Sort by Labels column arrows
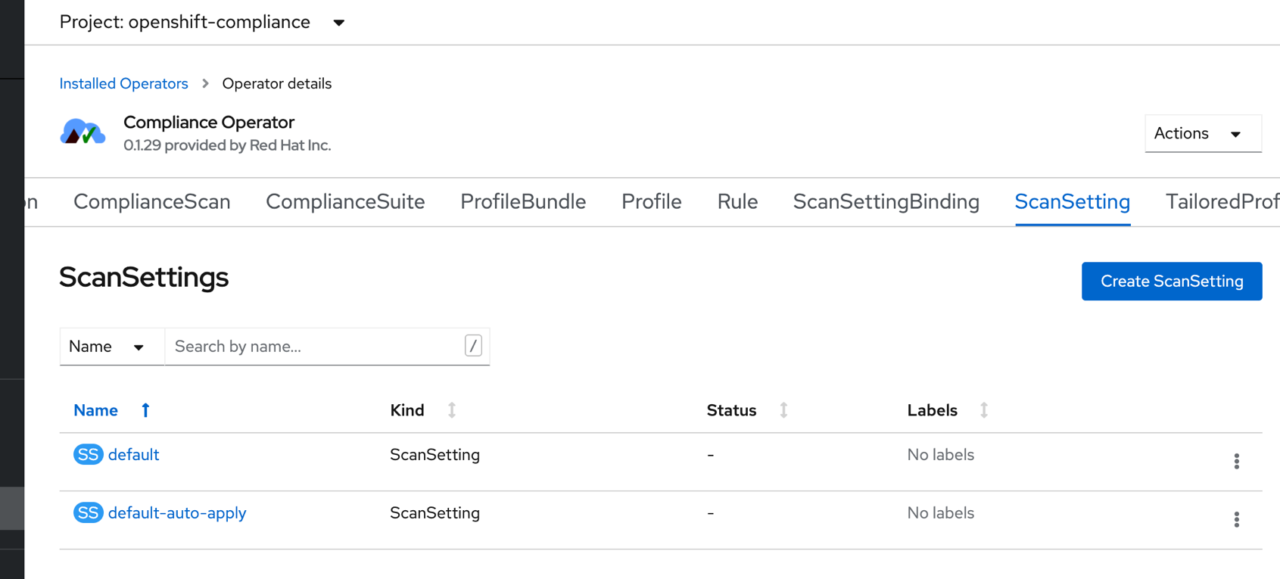The width and height of the screenshot is (1280, 579). [x=984, y=410]
